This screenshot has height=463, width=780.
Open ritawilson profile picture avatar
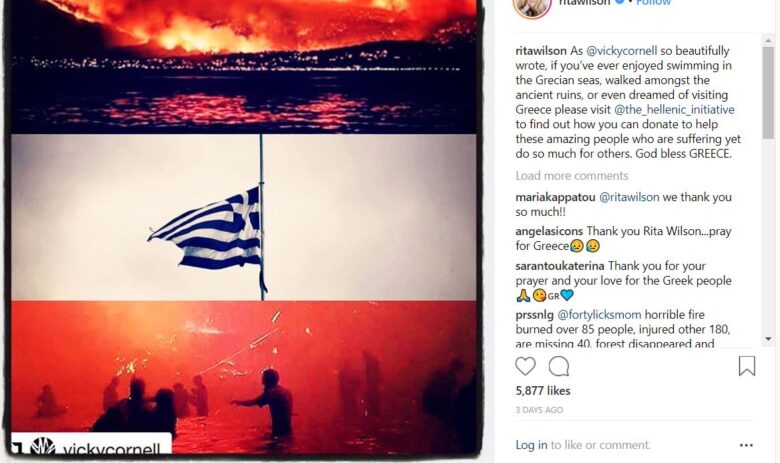tap(532, 6)
